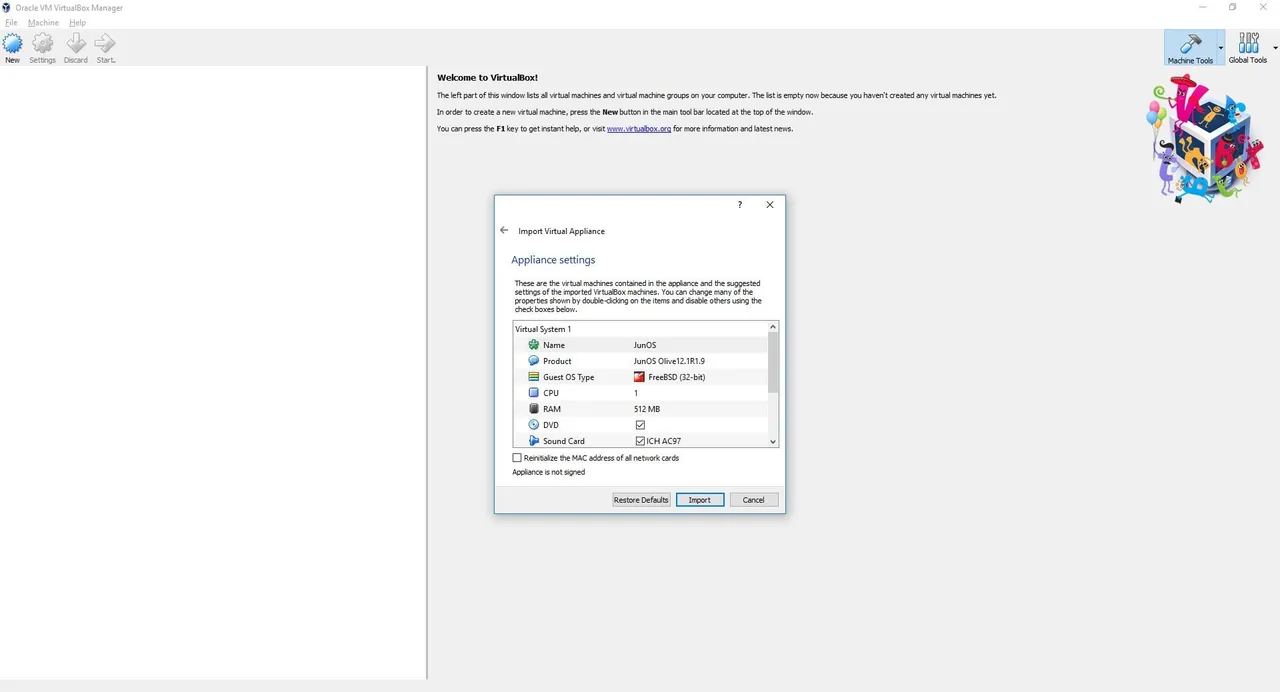
Task: Select the JunOS name value
Action: 645,345
